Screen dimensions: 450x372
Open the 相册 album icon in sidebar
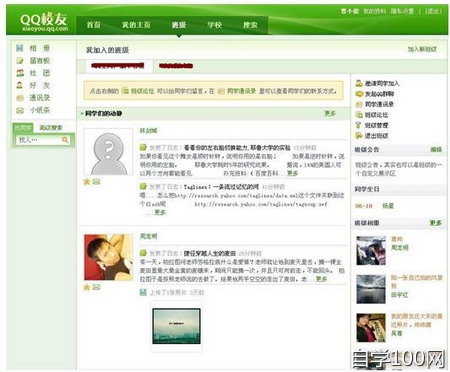click(x=20, y=48)
